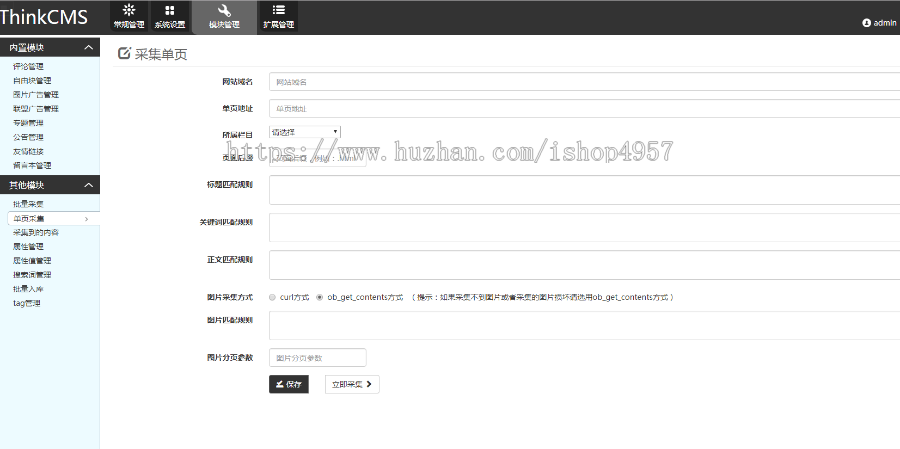Open 批量采集 in sidebar
900x449 pixels.
[28, 204]
